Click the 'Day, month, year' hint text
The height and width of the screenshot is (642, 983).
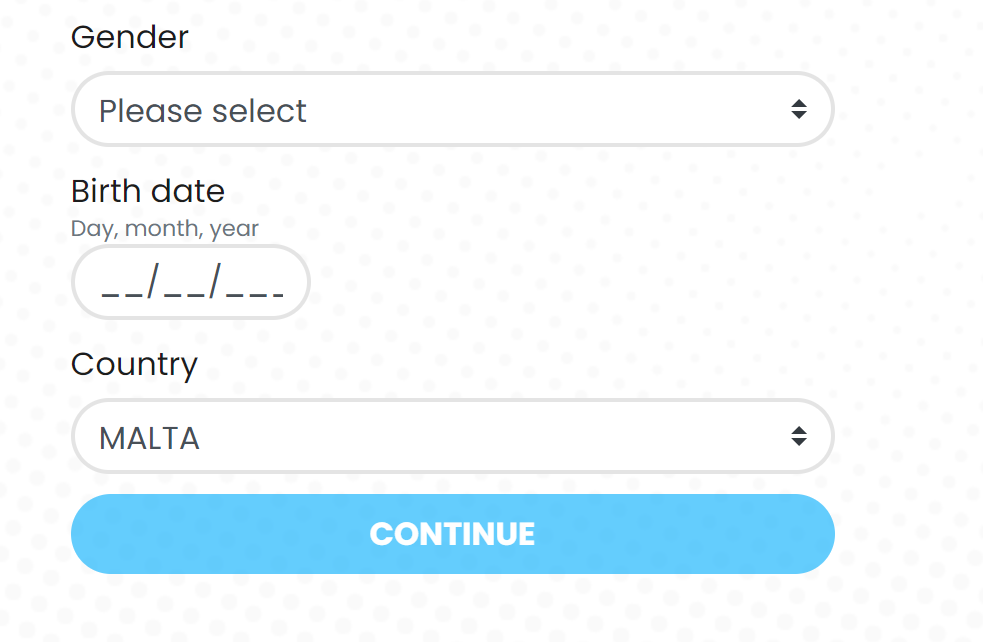coord(165,229)
